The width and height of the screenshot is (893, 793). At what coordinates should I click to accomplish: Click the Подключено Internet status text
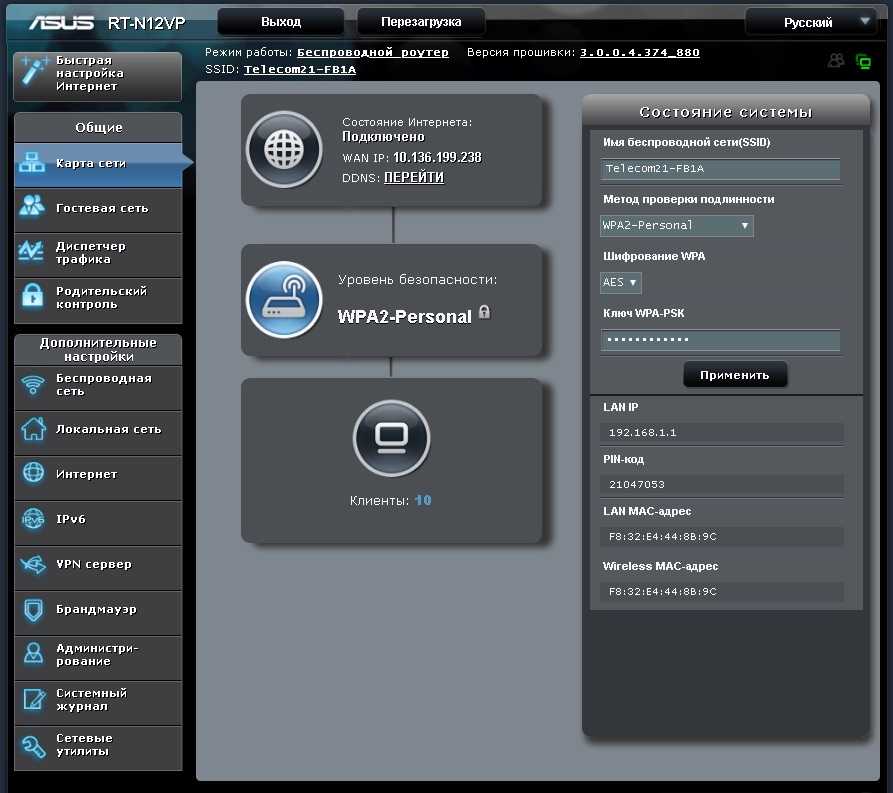(383, 137)
